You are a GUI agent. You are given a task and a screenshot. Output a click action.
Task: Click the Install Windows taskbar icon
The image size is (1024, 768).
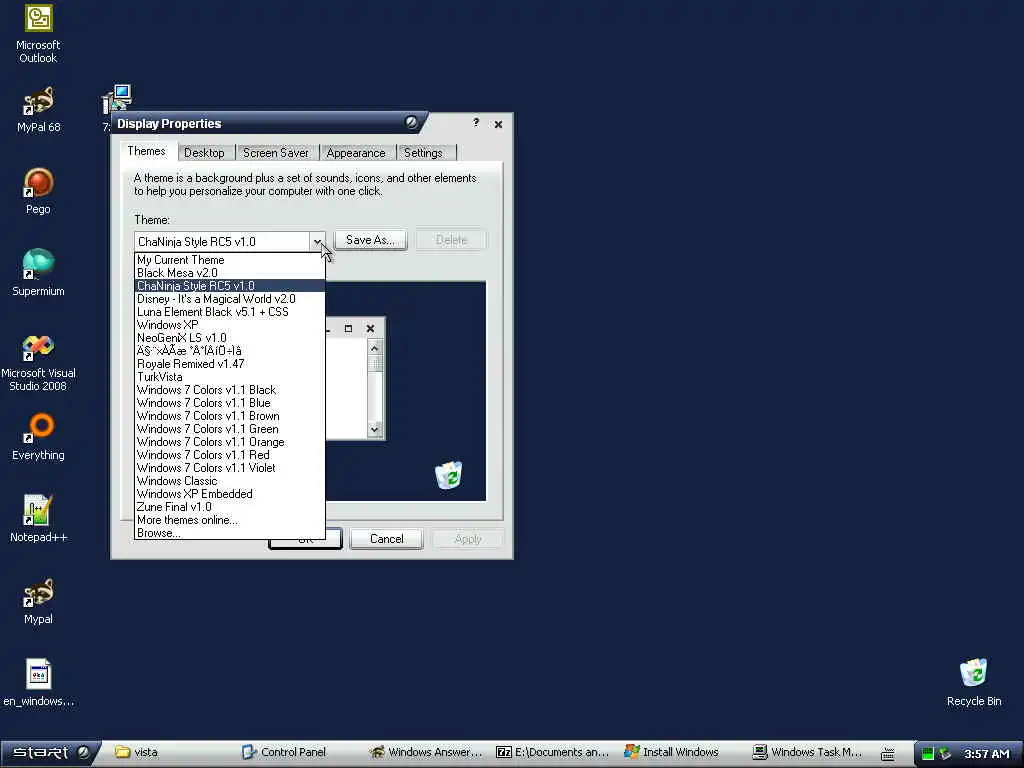pos(672,752)
